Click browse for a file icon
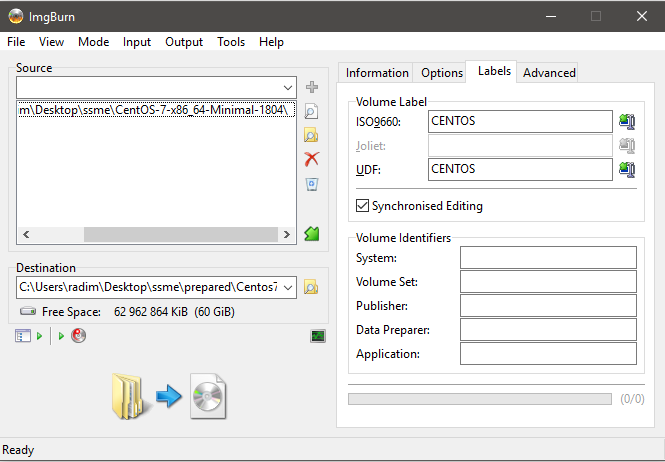Image resolution: width=665 pixels, height=462 pixels. point(311,112)
